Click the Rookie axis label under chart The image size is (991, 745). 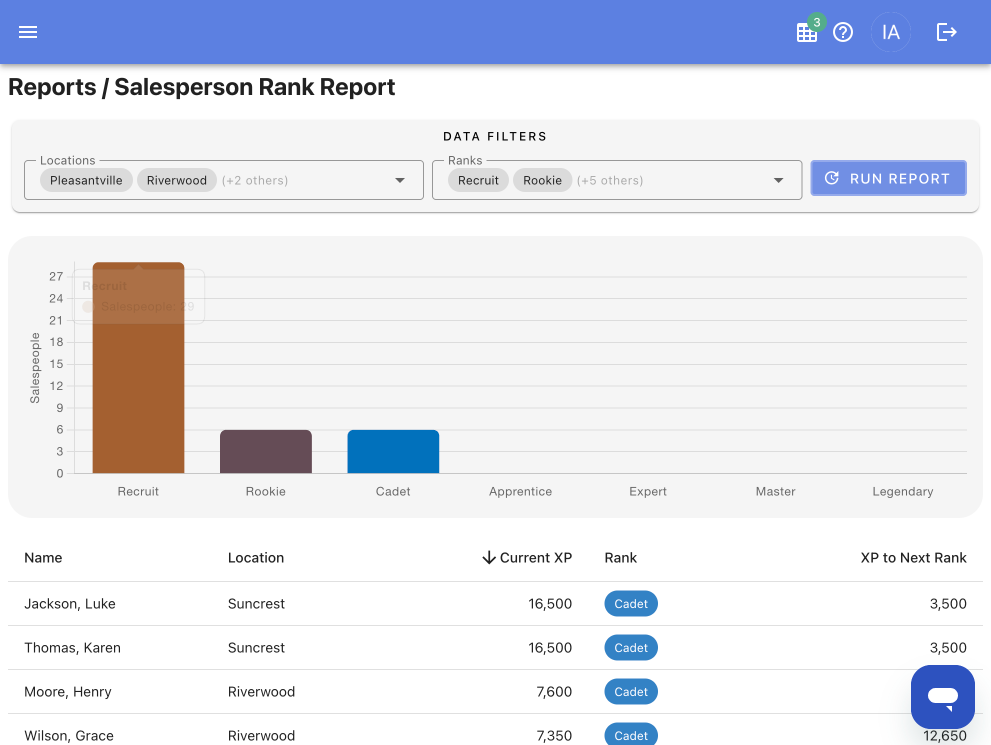pos(265,492)
